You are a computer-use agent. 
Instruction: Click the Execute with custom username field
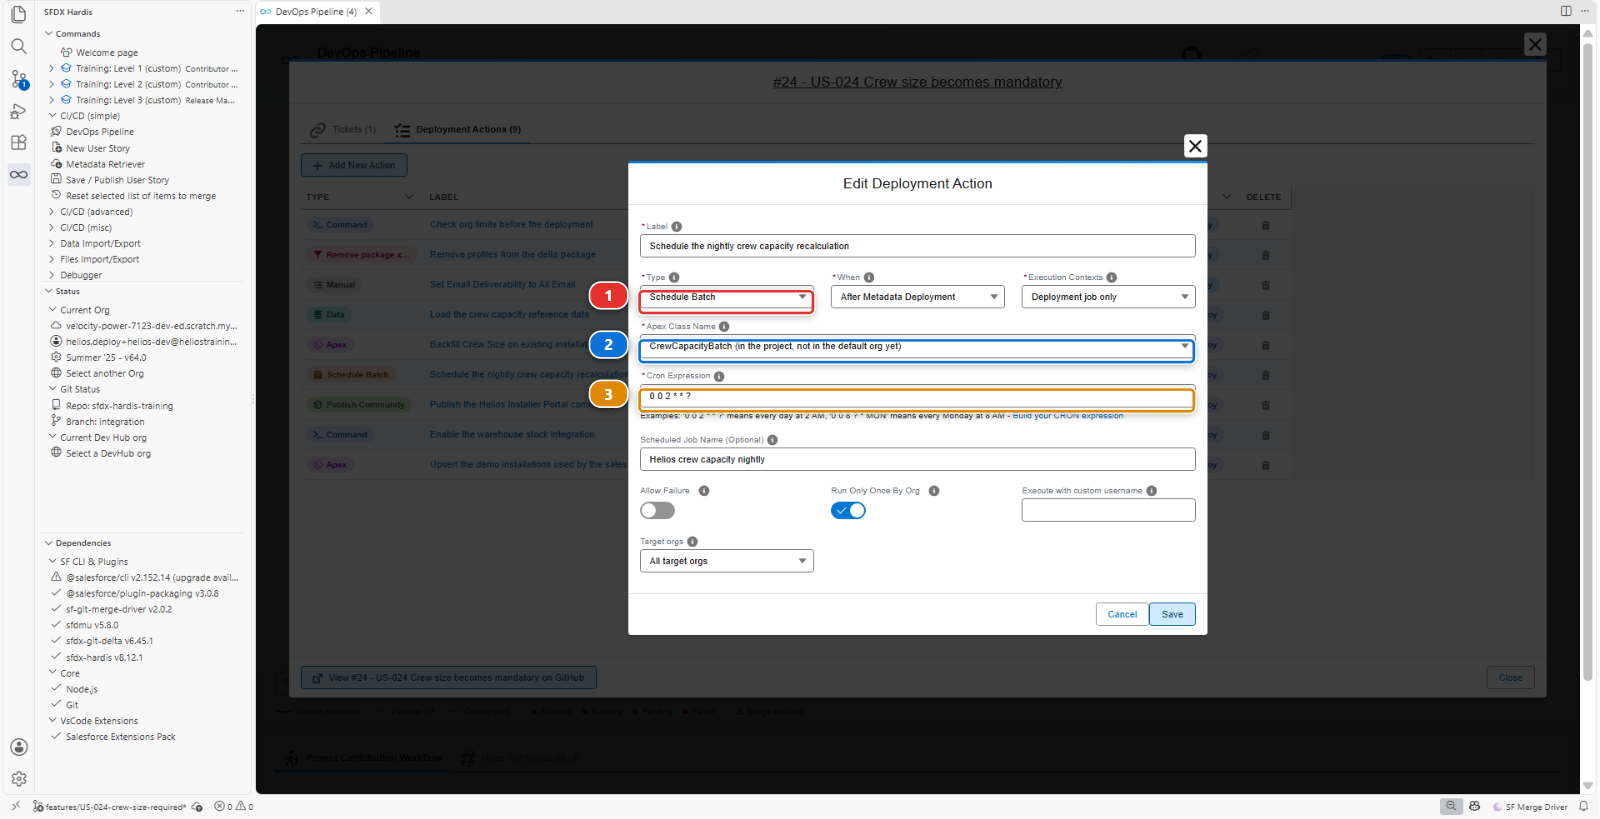[x=1108, y=511]
